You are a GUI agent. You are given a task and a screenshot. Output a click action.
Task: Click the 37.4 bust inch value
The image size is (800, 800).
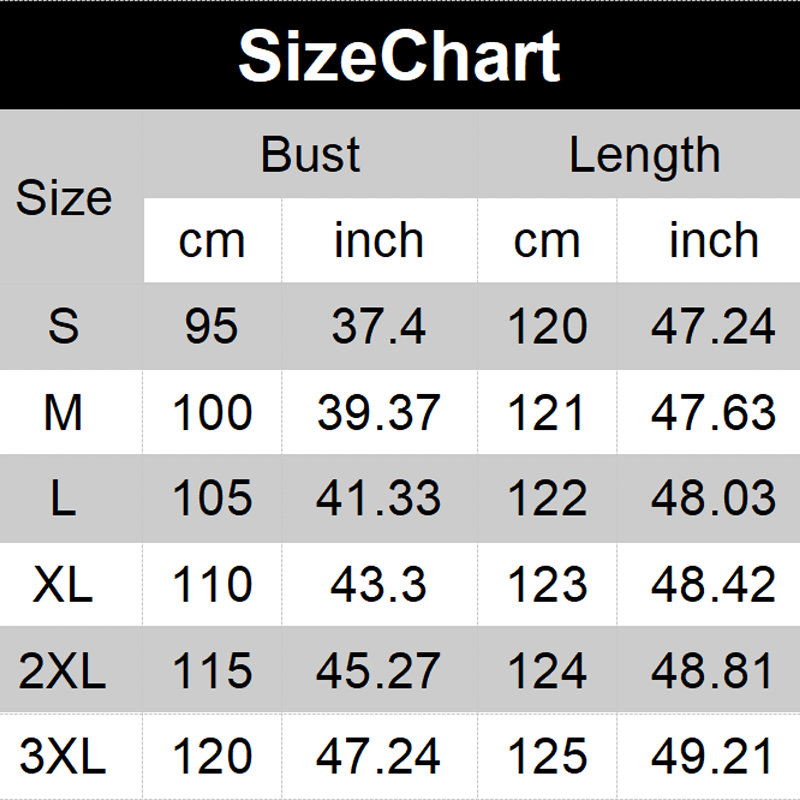379,327
